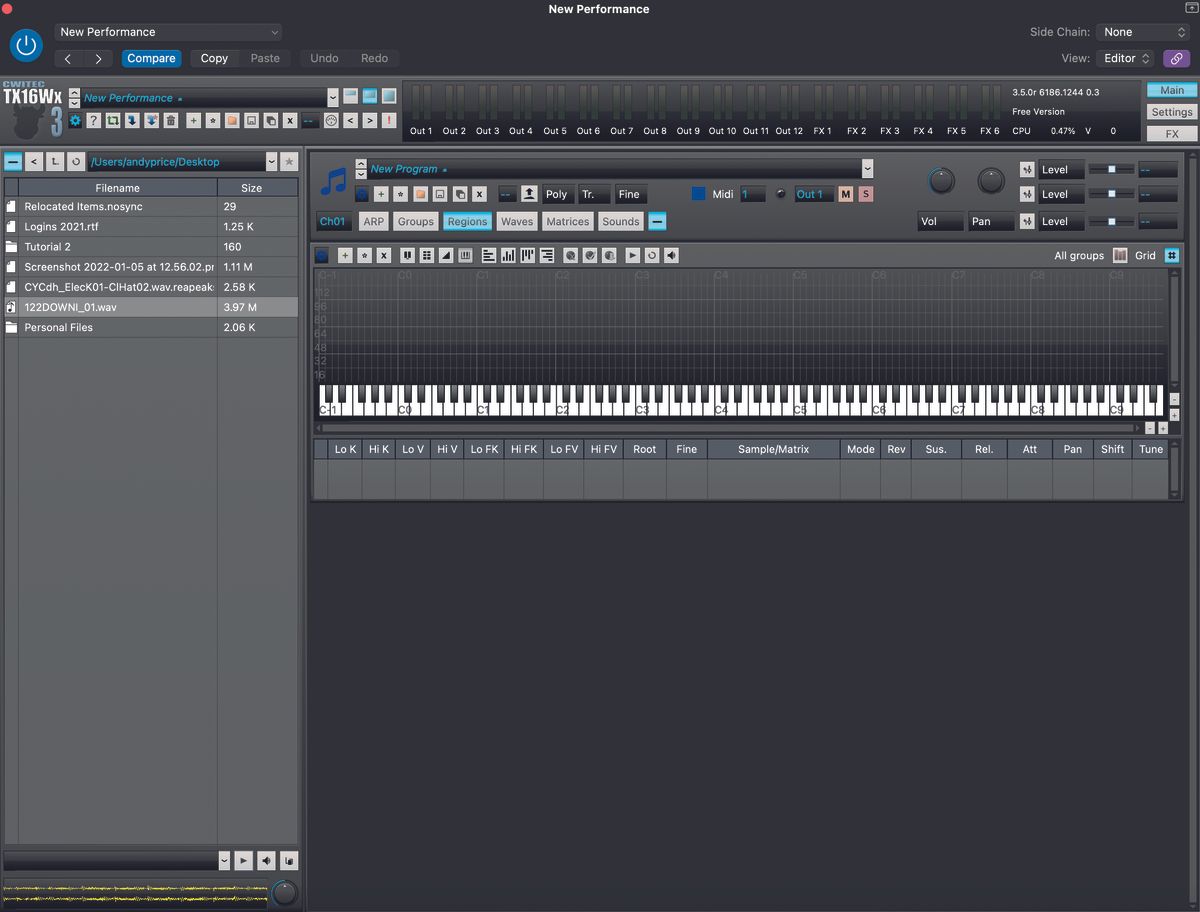Switch to the Waves tab

(x=516, y=221)
